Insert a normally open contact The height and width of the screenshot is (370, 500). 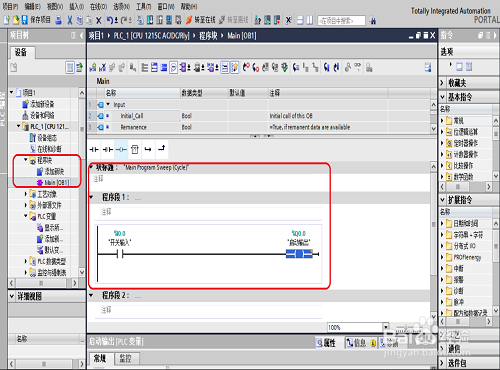(94, 149)
